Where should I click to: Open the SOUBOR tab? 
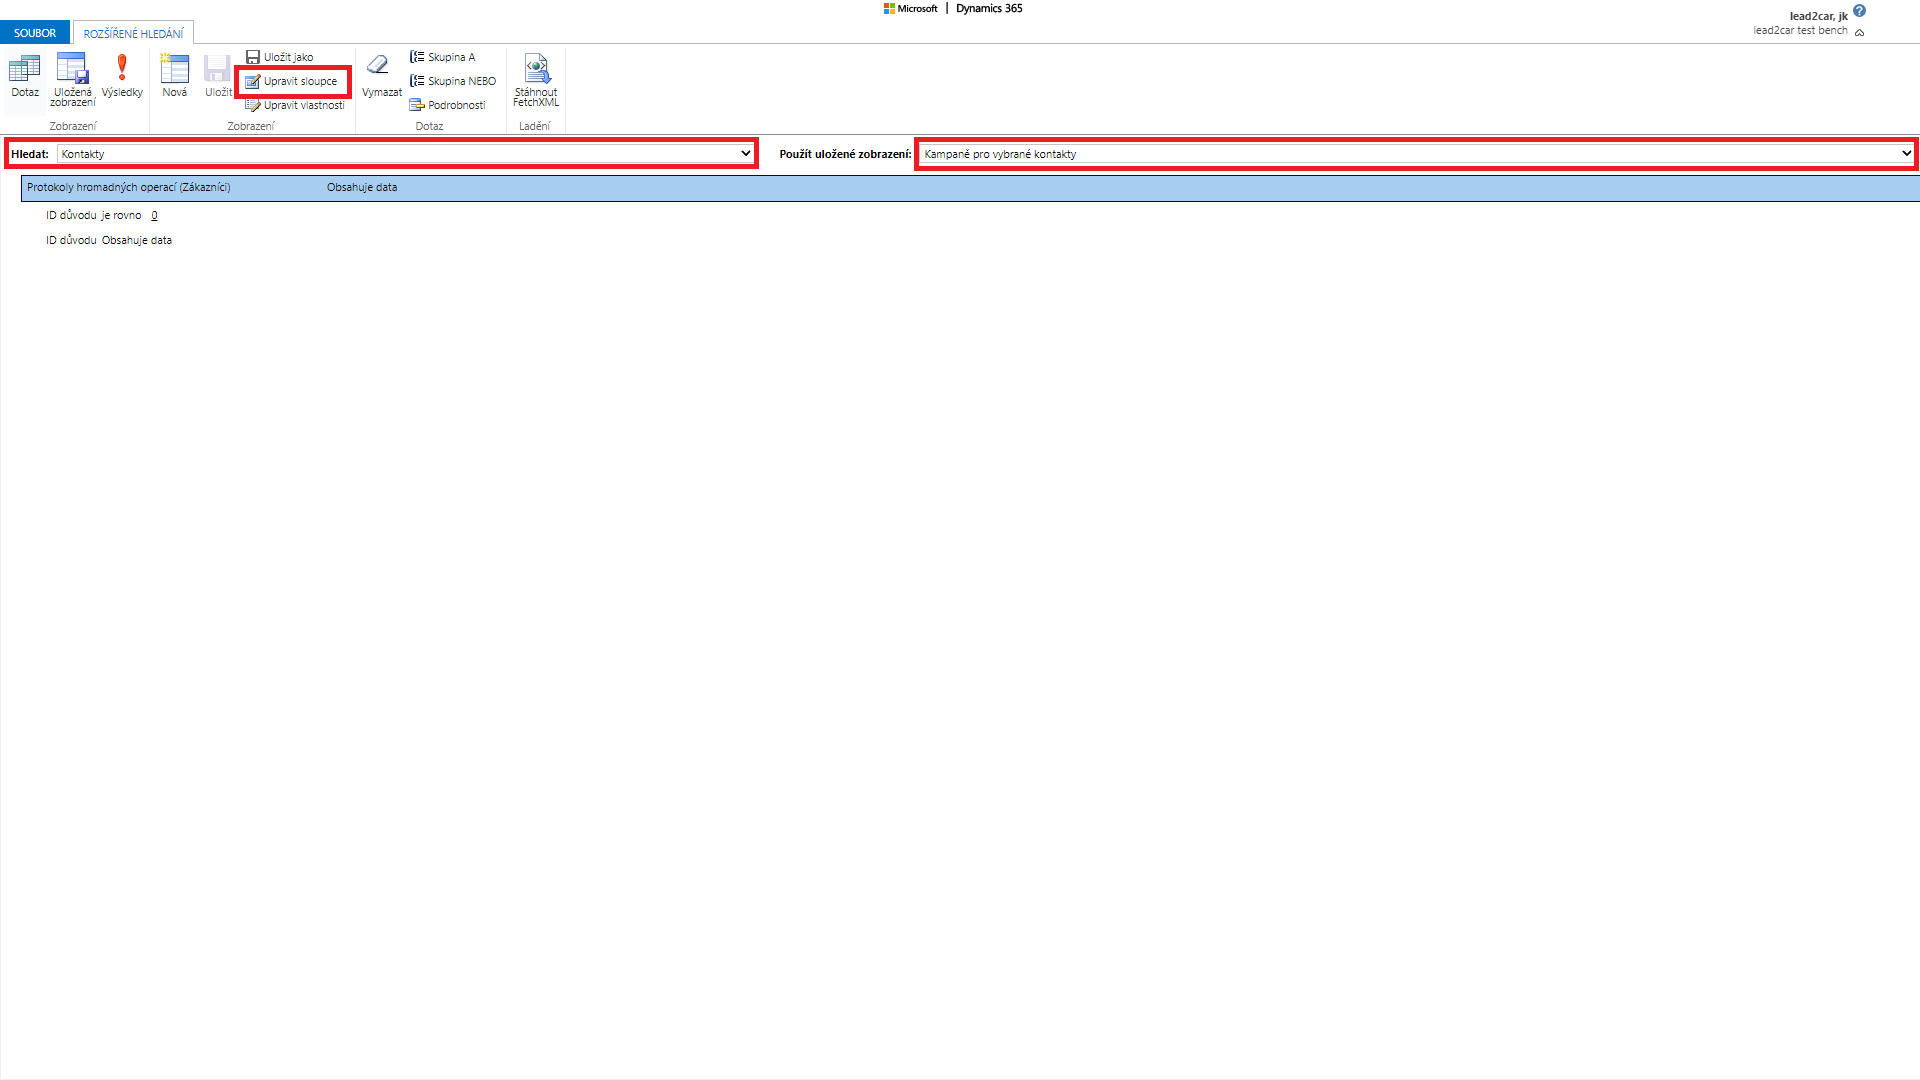tap(35, 33)
